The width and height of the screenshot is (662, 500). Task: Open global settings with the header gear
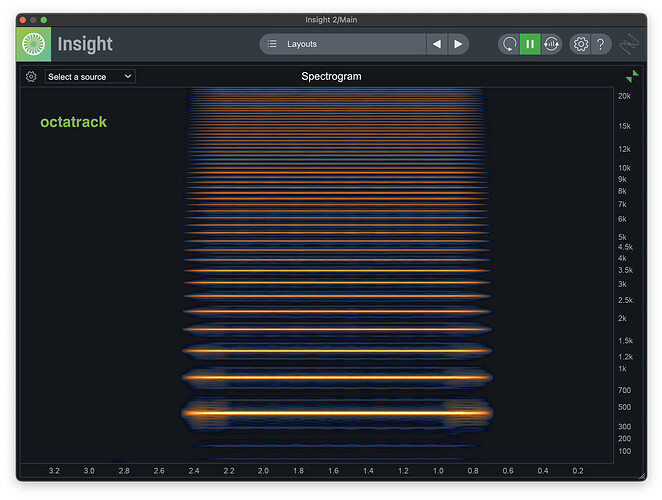click(x=580, y=44)
